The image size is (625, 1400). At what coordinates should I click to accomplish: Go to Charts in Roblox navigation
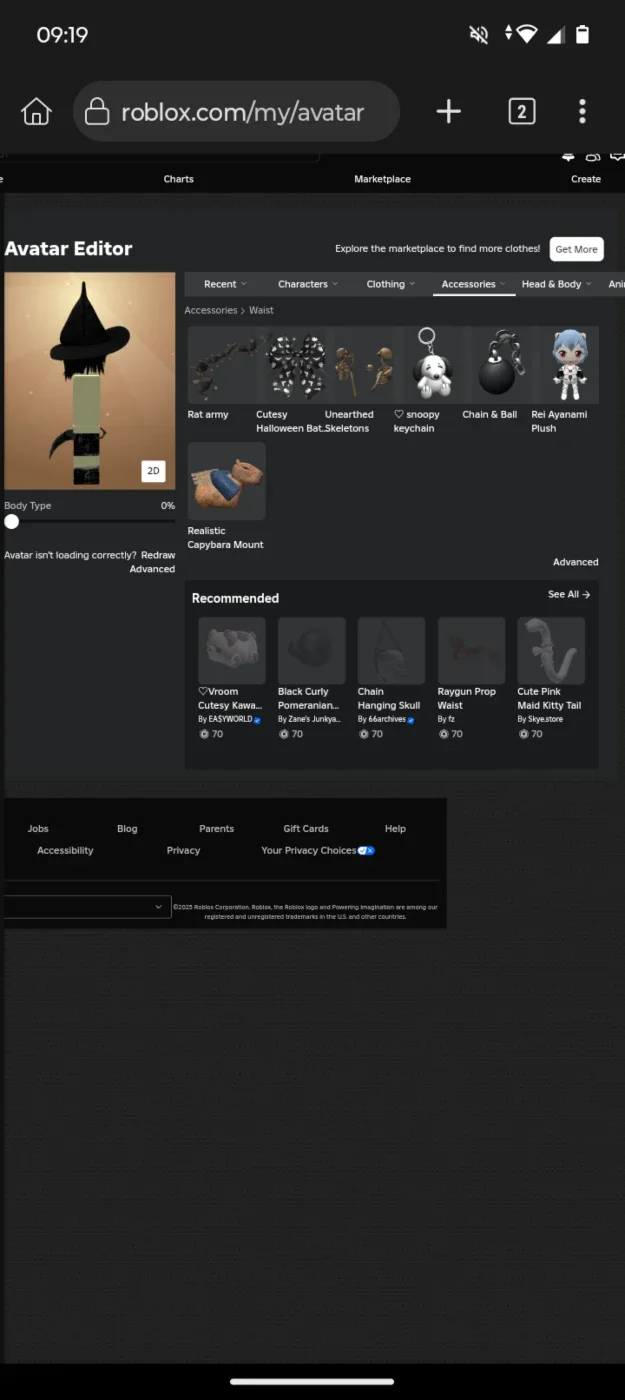(179, 179)
